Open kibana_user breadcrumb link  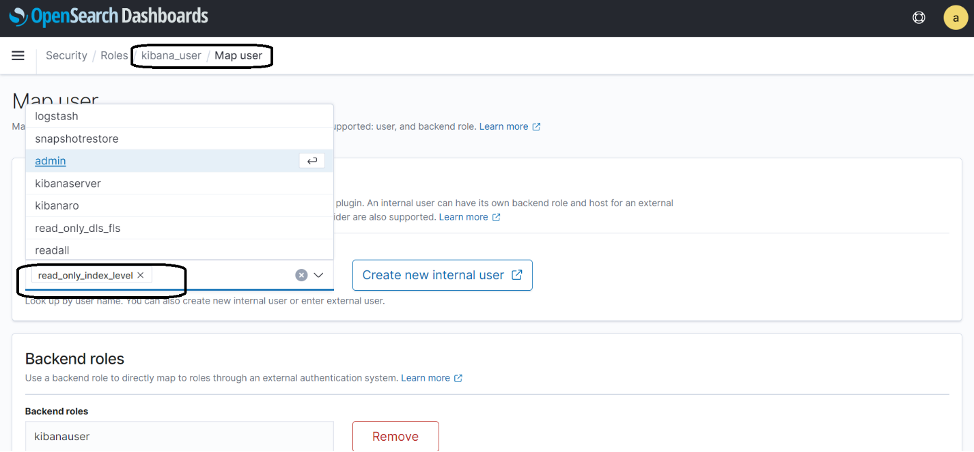[x=171, y=55]
